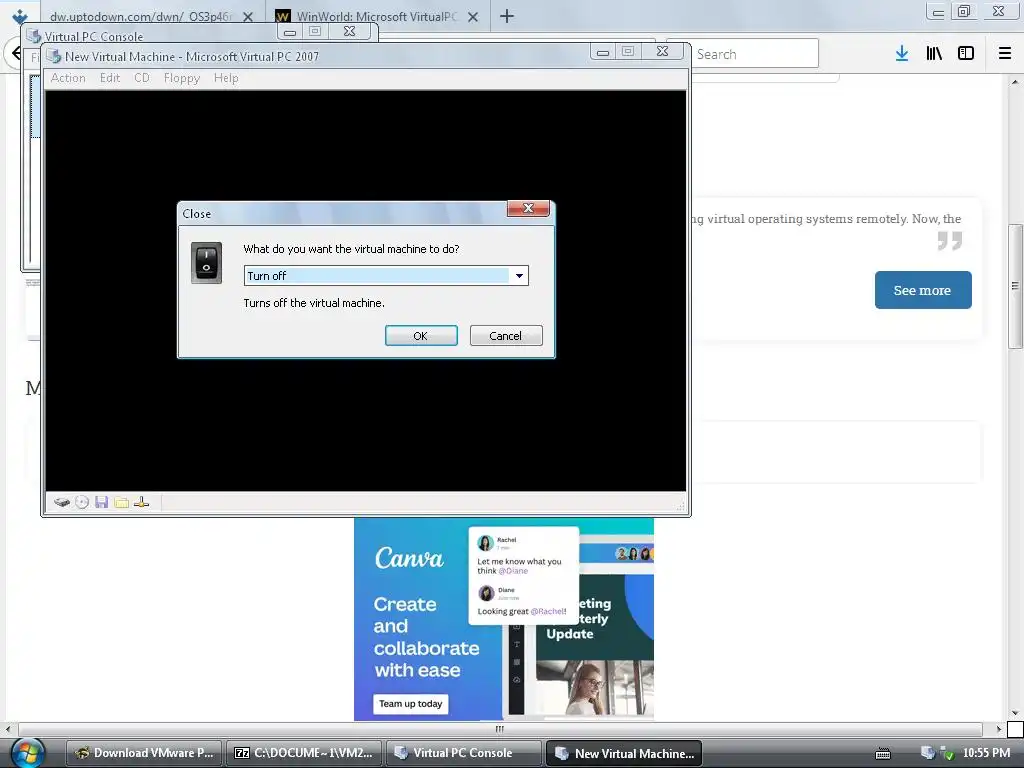1024x768 pixels.
Task: Close the Close dialog with red X
Action: point(528,208)
